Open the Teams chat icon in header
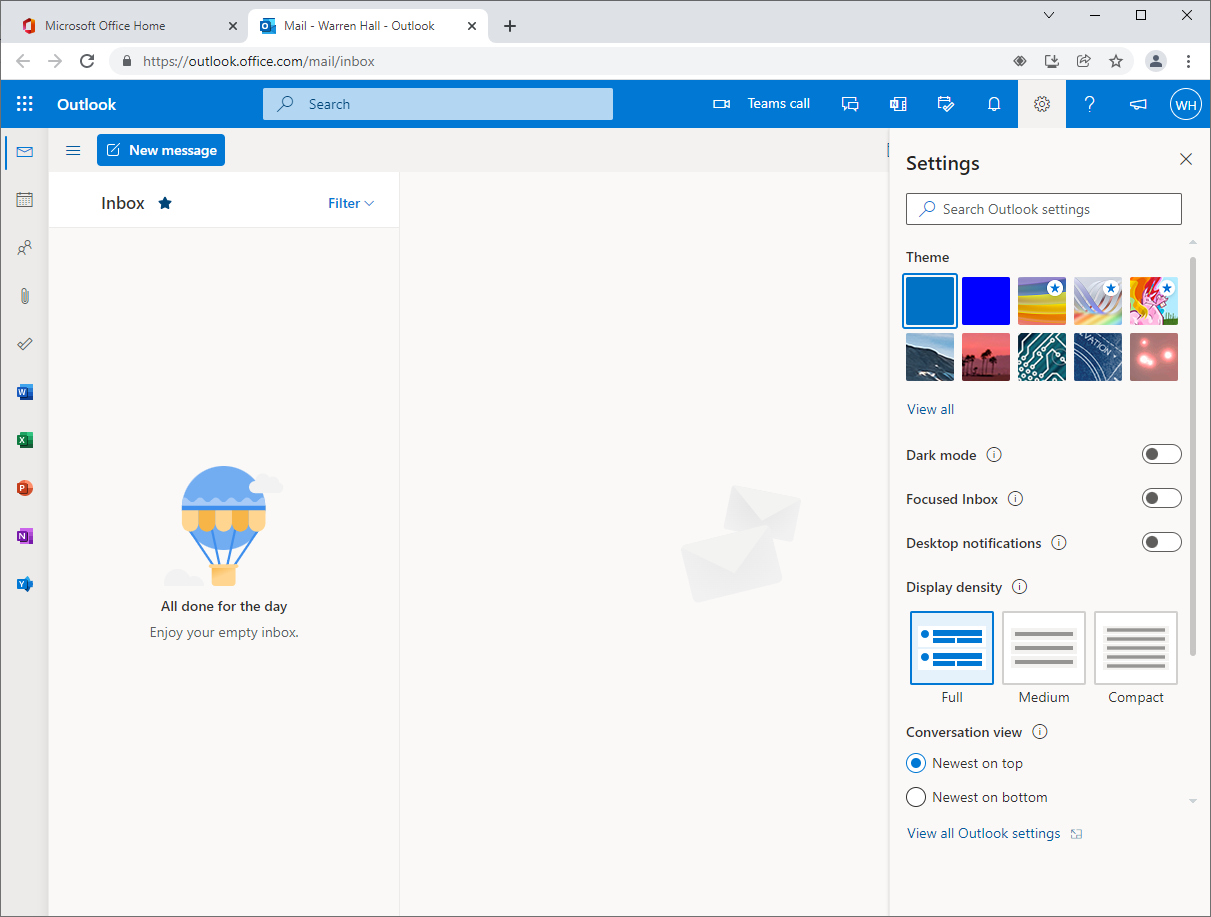This screenshot has width=1211, height=917. coord(850,104)
